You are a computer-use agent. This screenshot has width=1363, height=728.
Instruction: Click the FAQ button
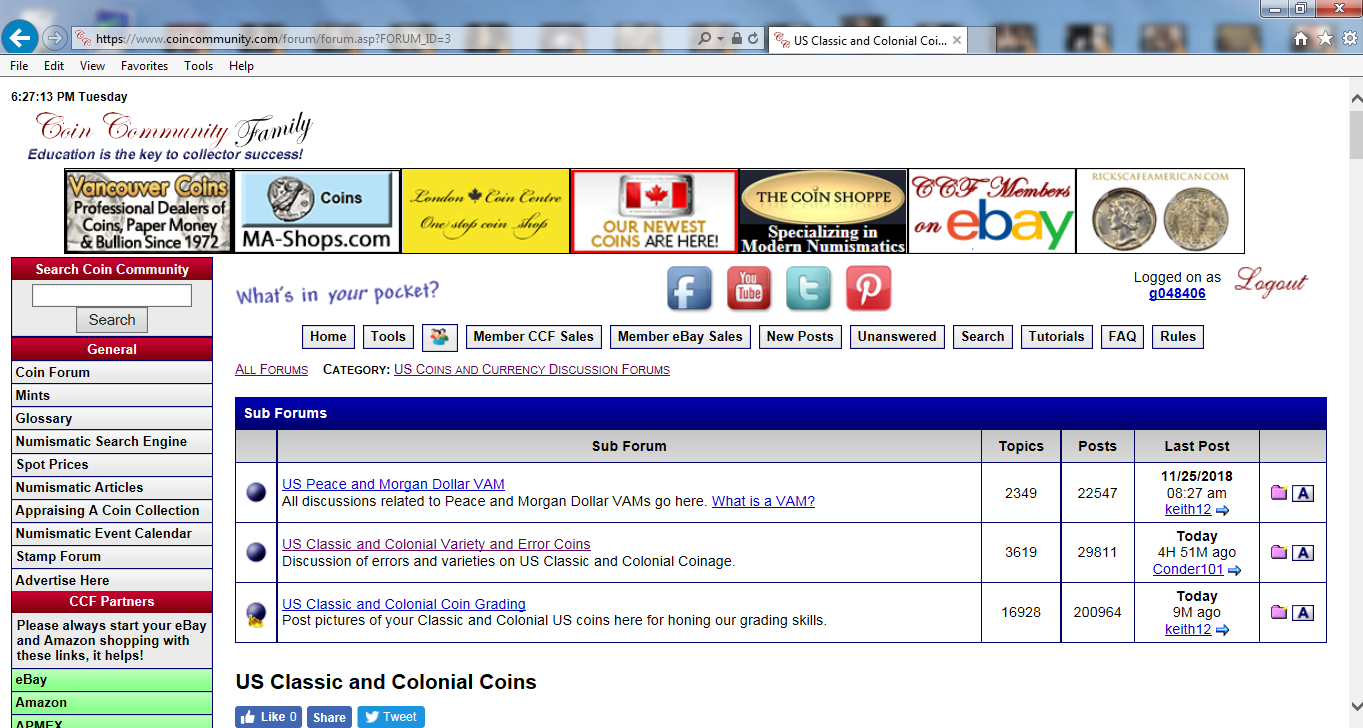point(1123,337)
